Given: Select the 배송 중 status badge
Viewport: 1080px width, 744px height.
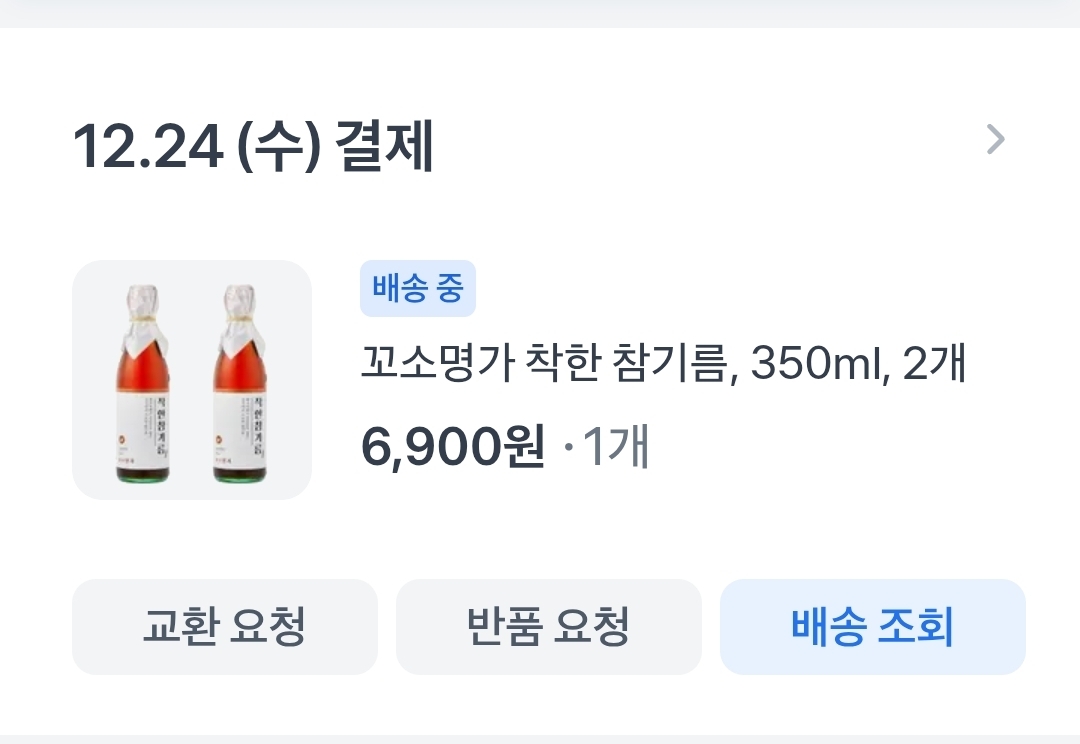Looking at the screenshot, I should pyautogui.click(x=417, y=288).
